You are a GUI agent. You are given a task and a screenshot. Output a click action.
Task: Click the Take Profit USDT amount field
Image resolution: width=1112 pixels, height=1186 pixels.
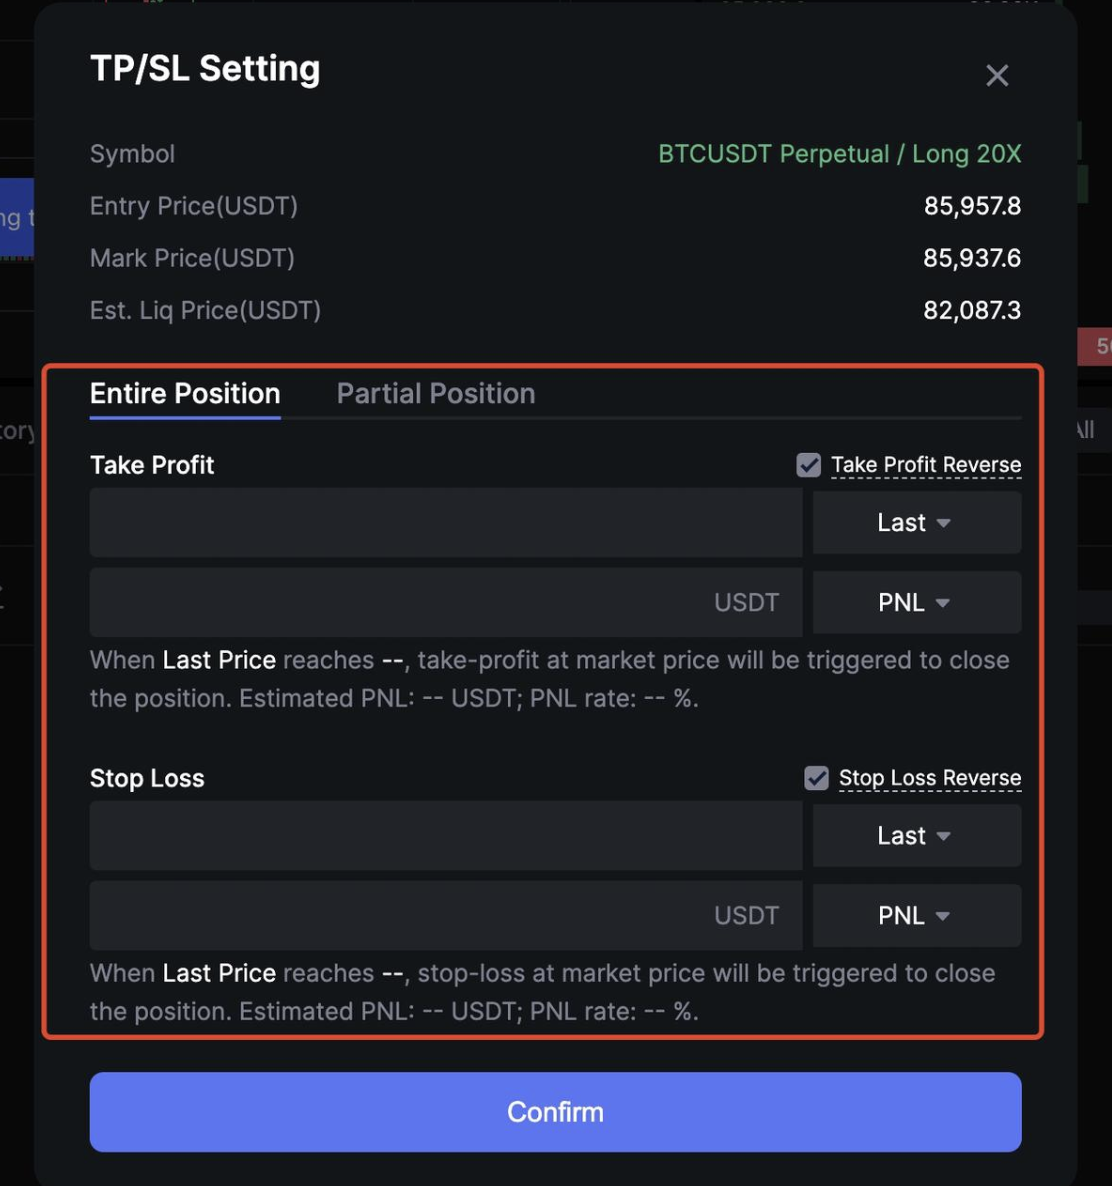tap(400, 602)
